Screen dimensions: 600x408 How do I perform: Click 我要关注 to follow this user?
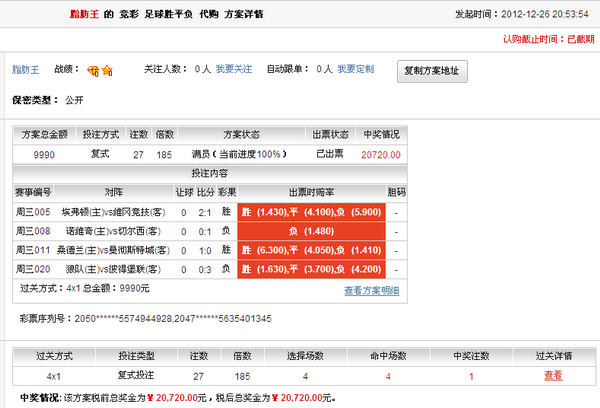coord(234,70)
